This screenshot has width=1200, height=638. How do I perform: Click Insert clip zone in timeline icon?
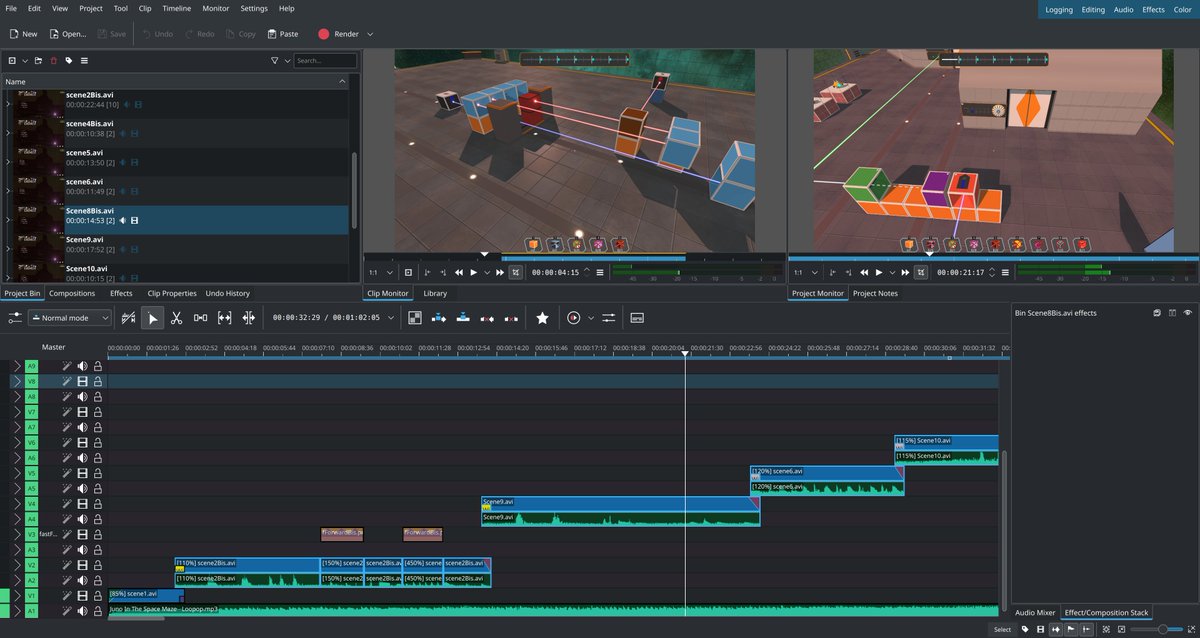439,318
